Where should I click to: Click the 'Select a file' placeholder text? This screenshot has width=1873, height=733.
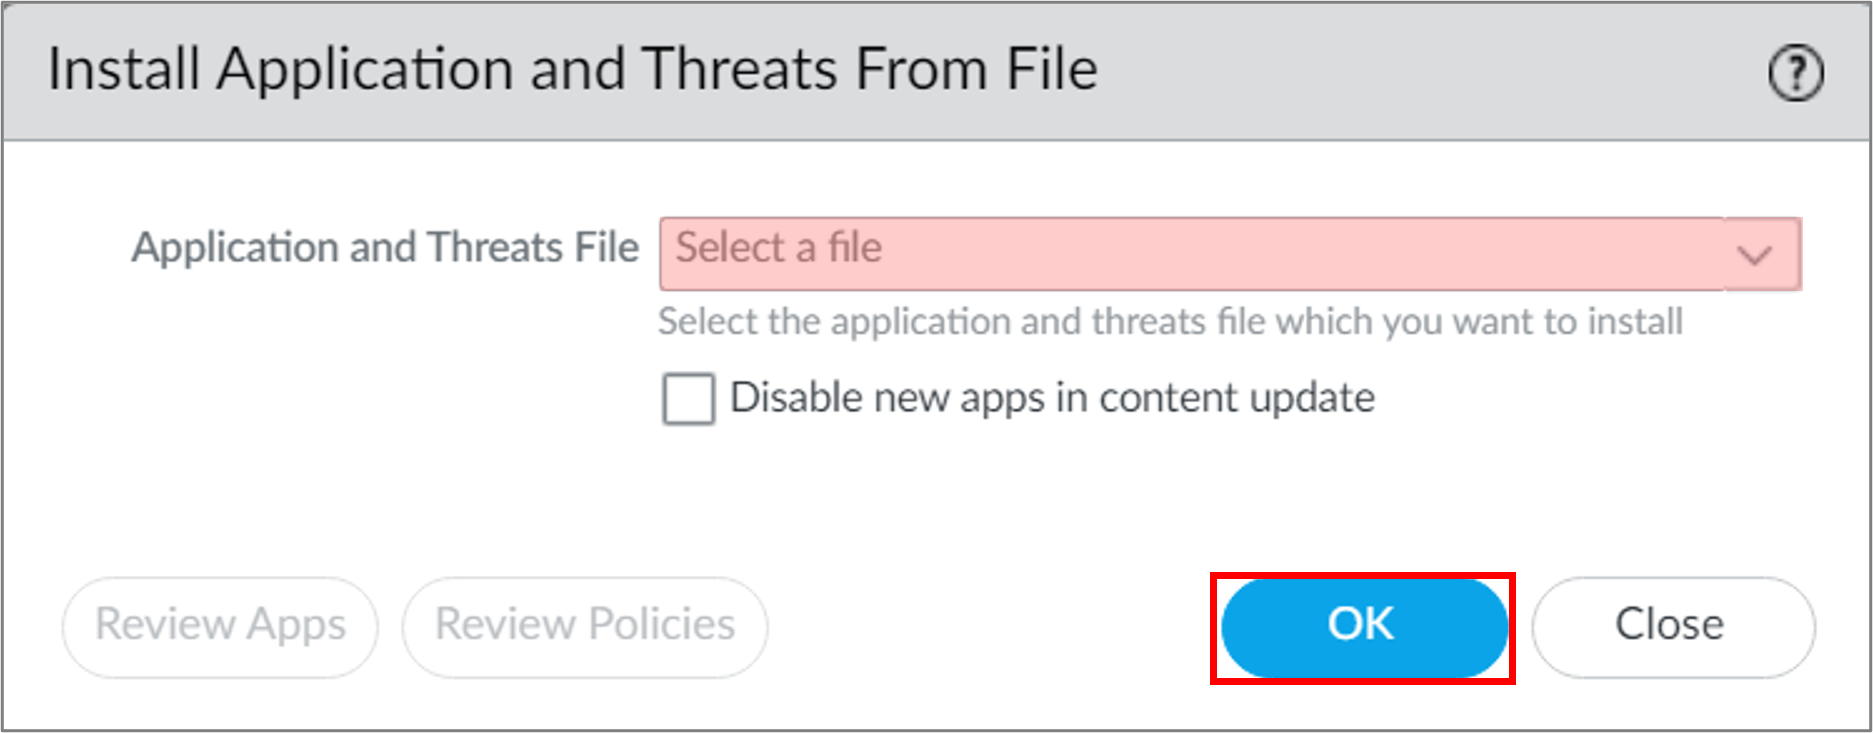click(x=778, y=248)
